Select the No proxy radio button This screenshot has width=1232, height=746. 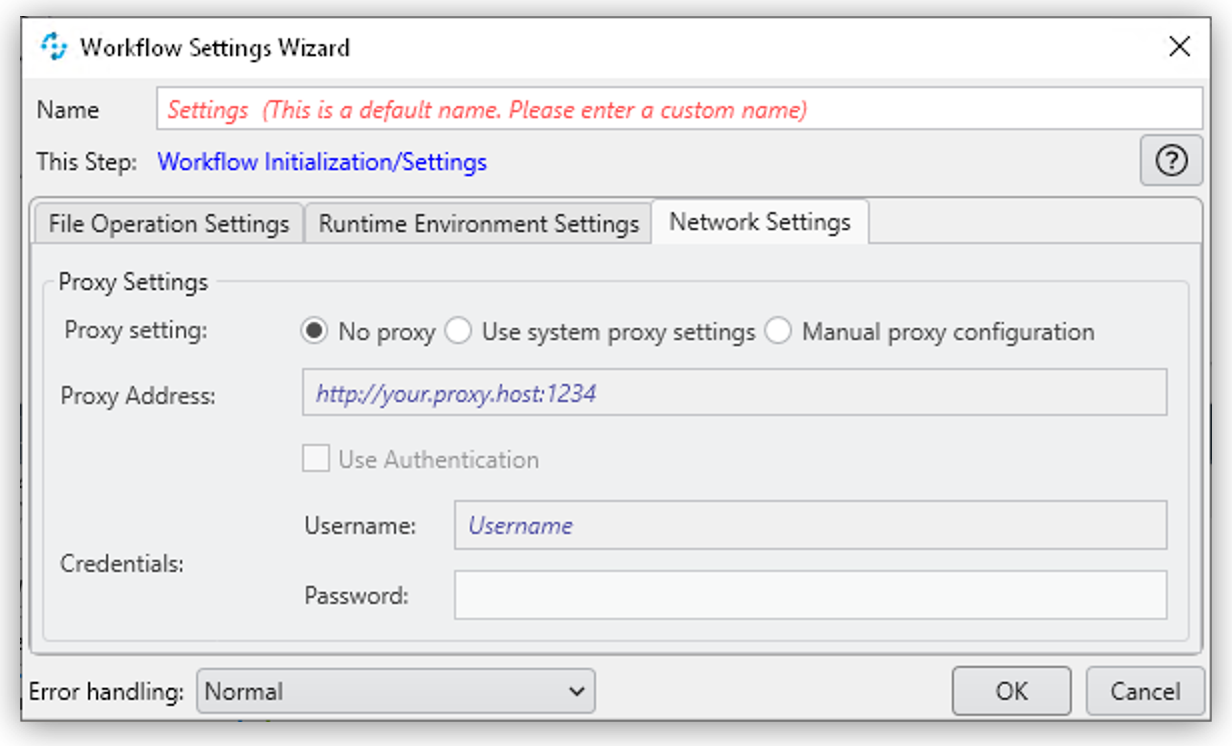tap(313, 330)
